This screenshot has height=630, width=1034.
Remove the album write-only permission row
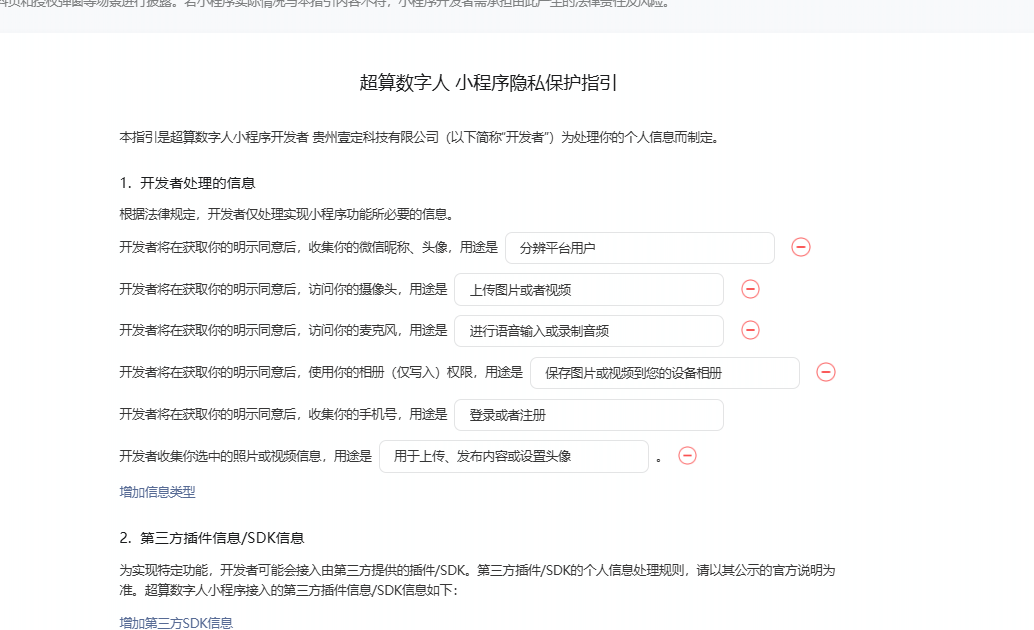click(826, 372)
